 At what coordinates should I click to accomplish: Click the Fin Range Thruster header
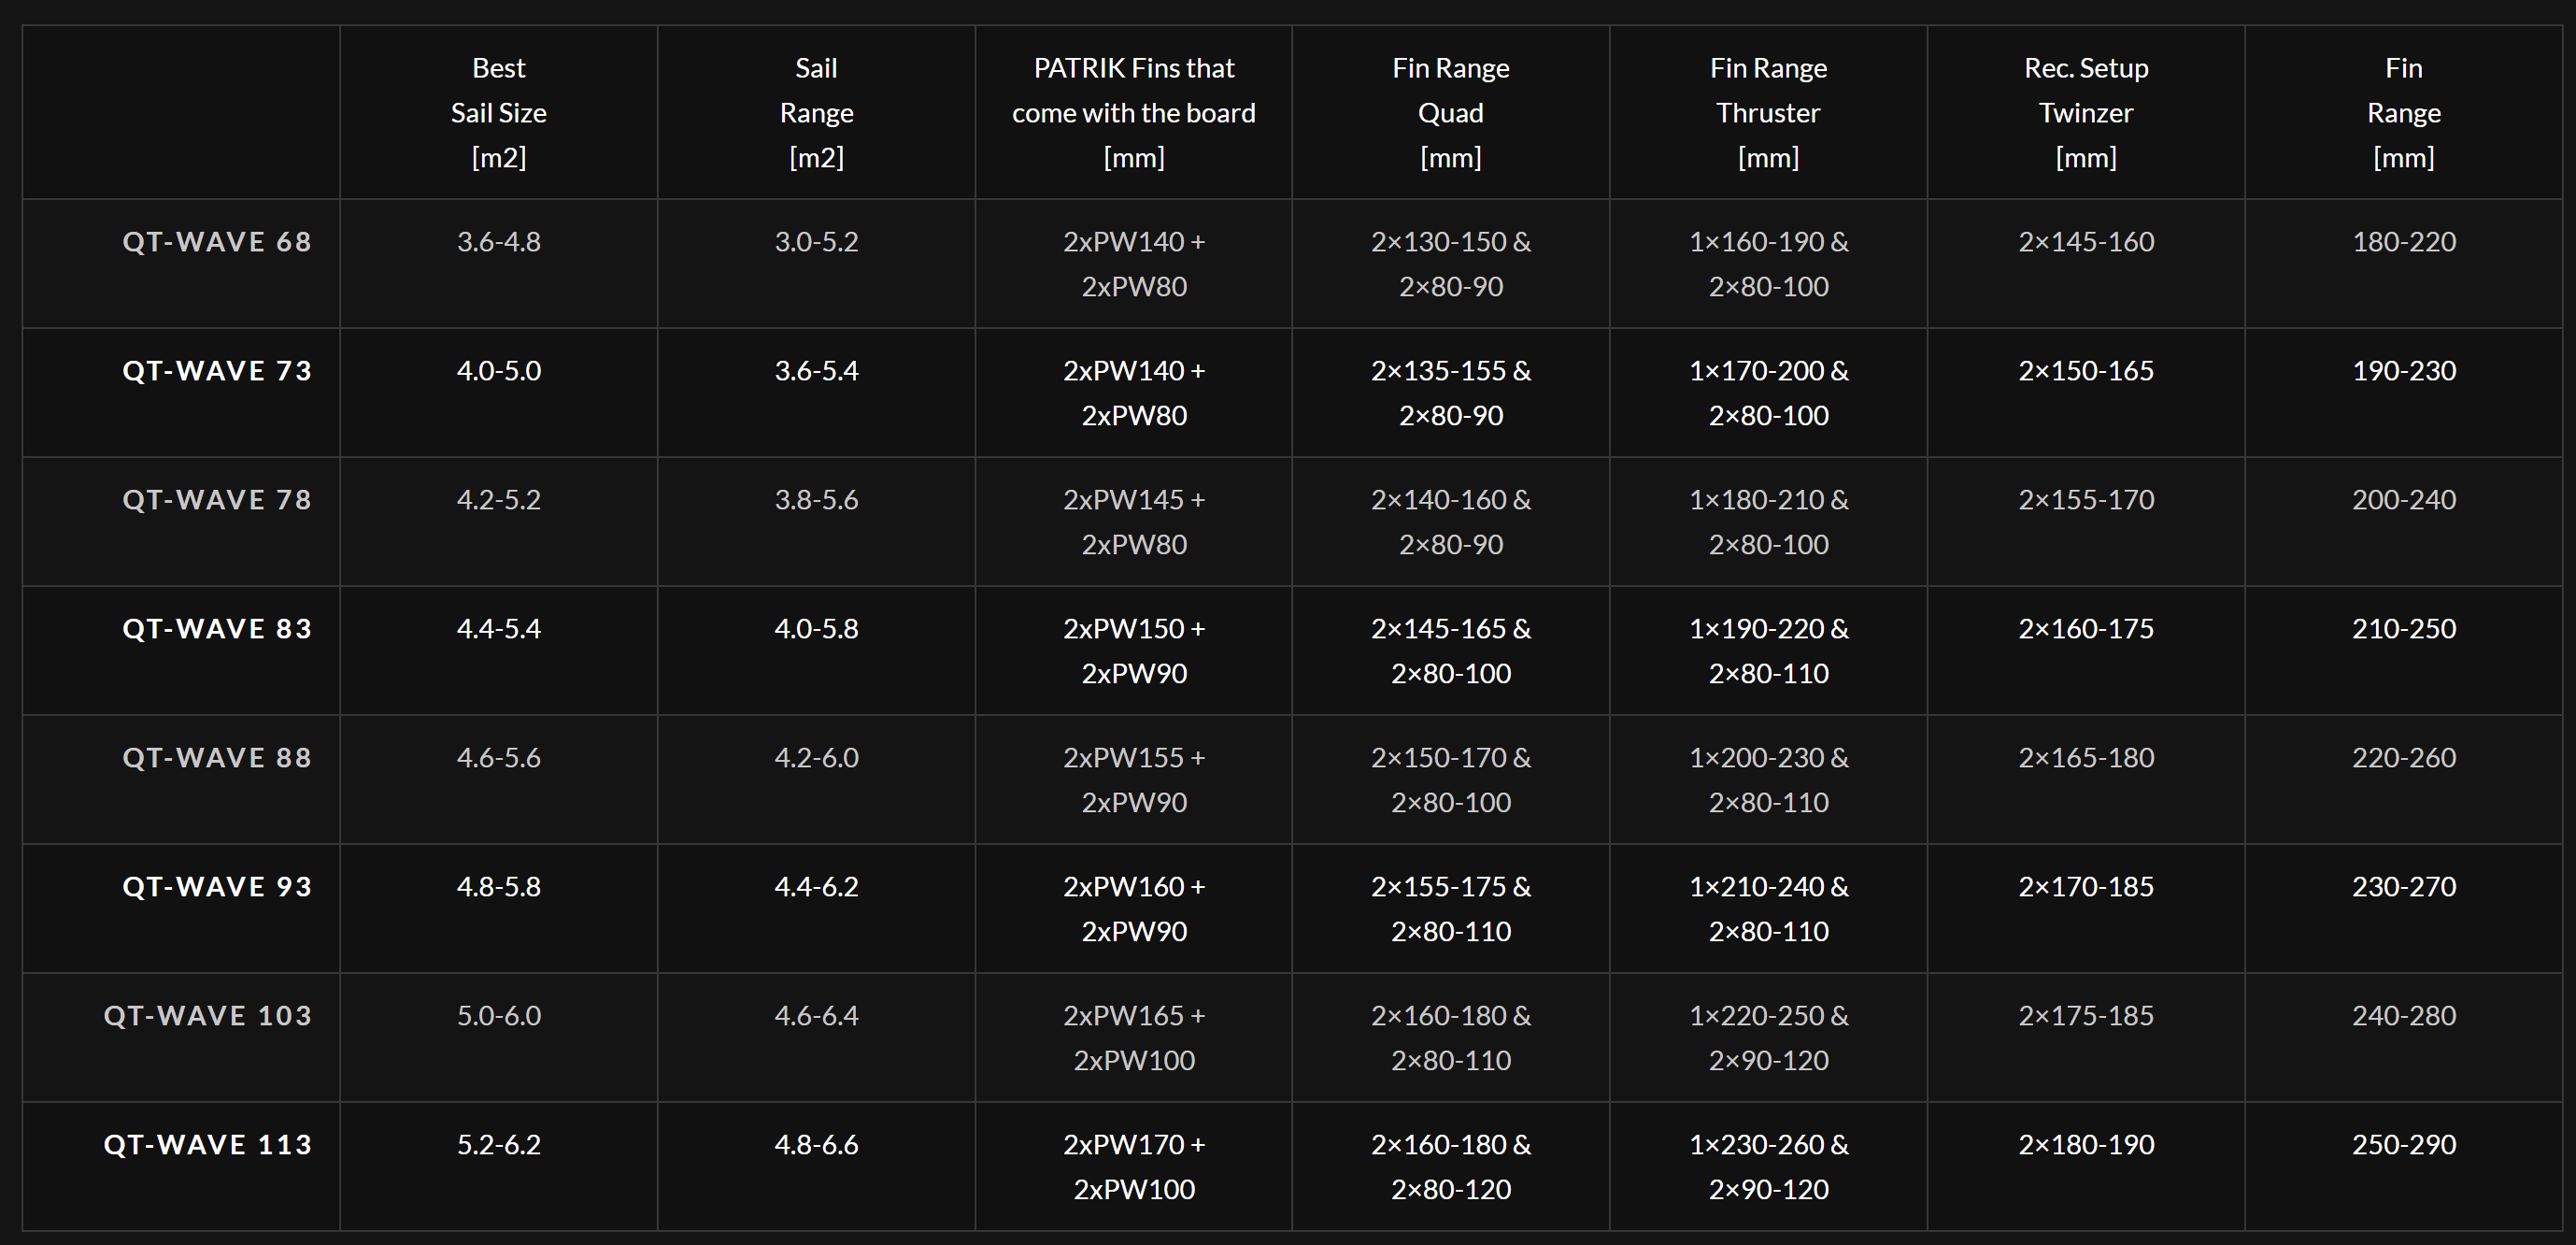1768,112
